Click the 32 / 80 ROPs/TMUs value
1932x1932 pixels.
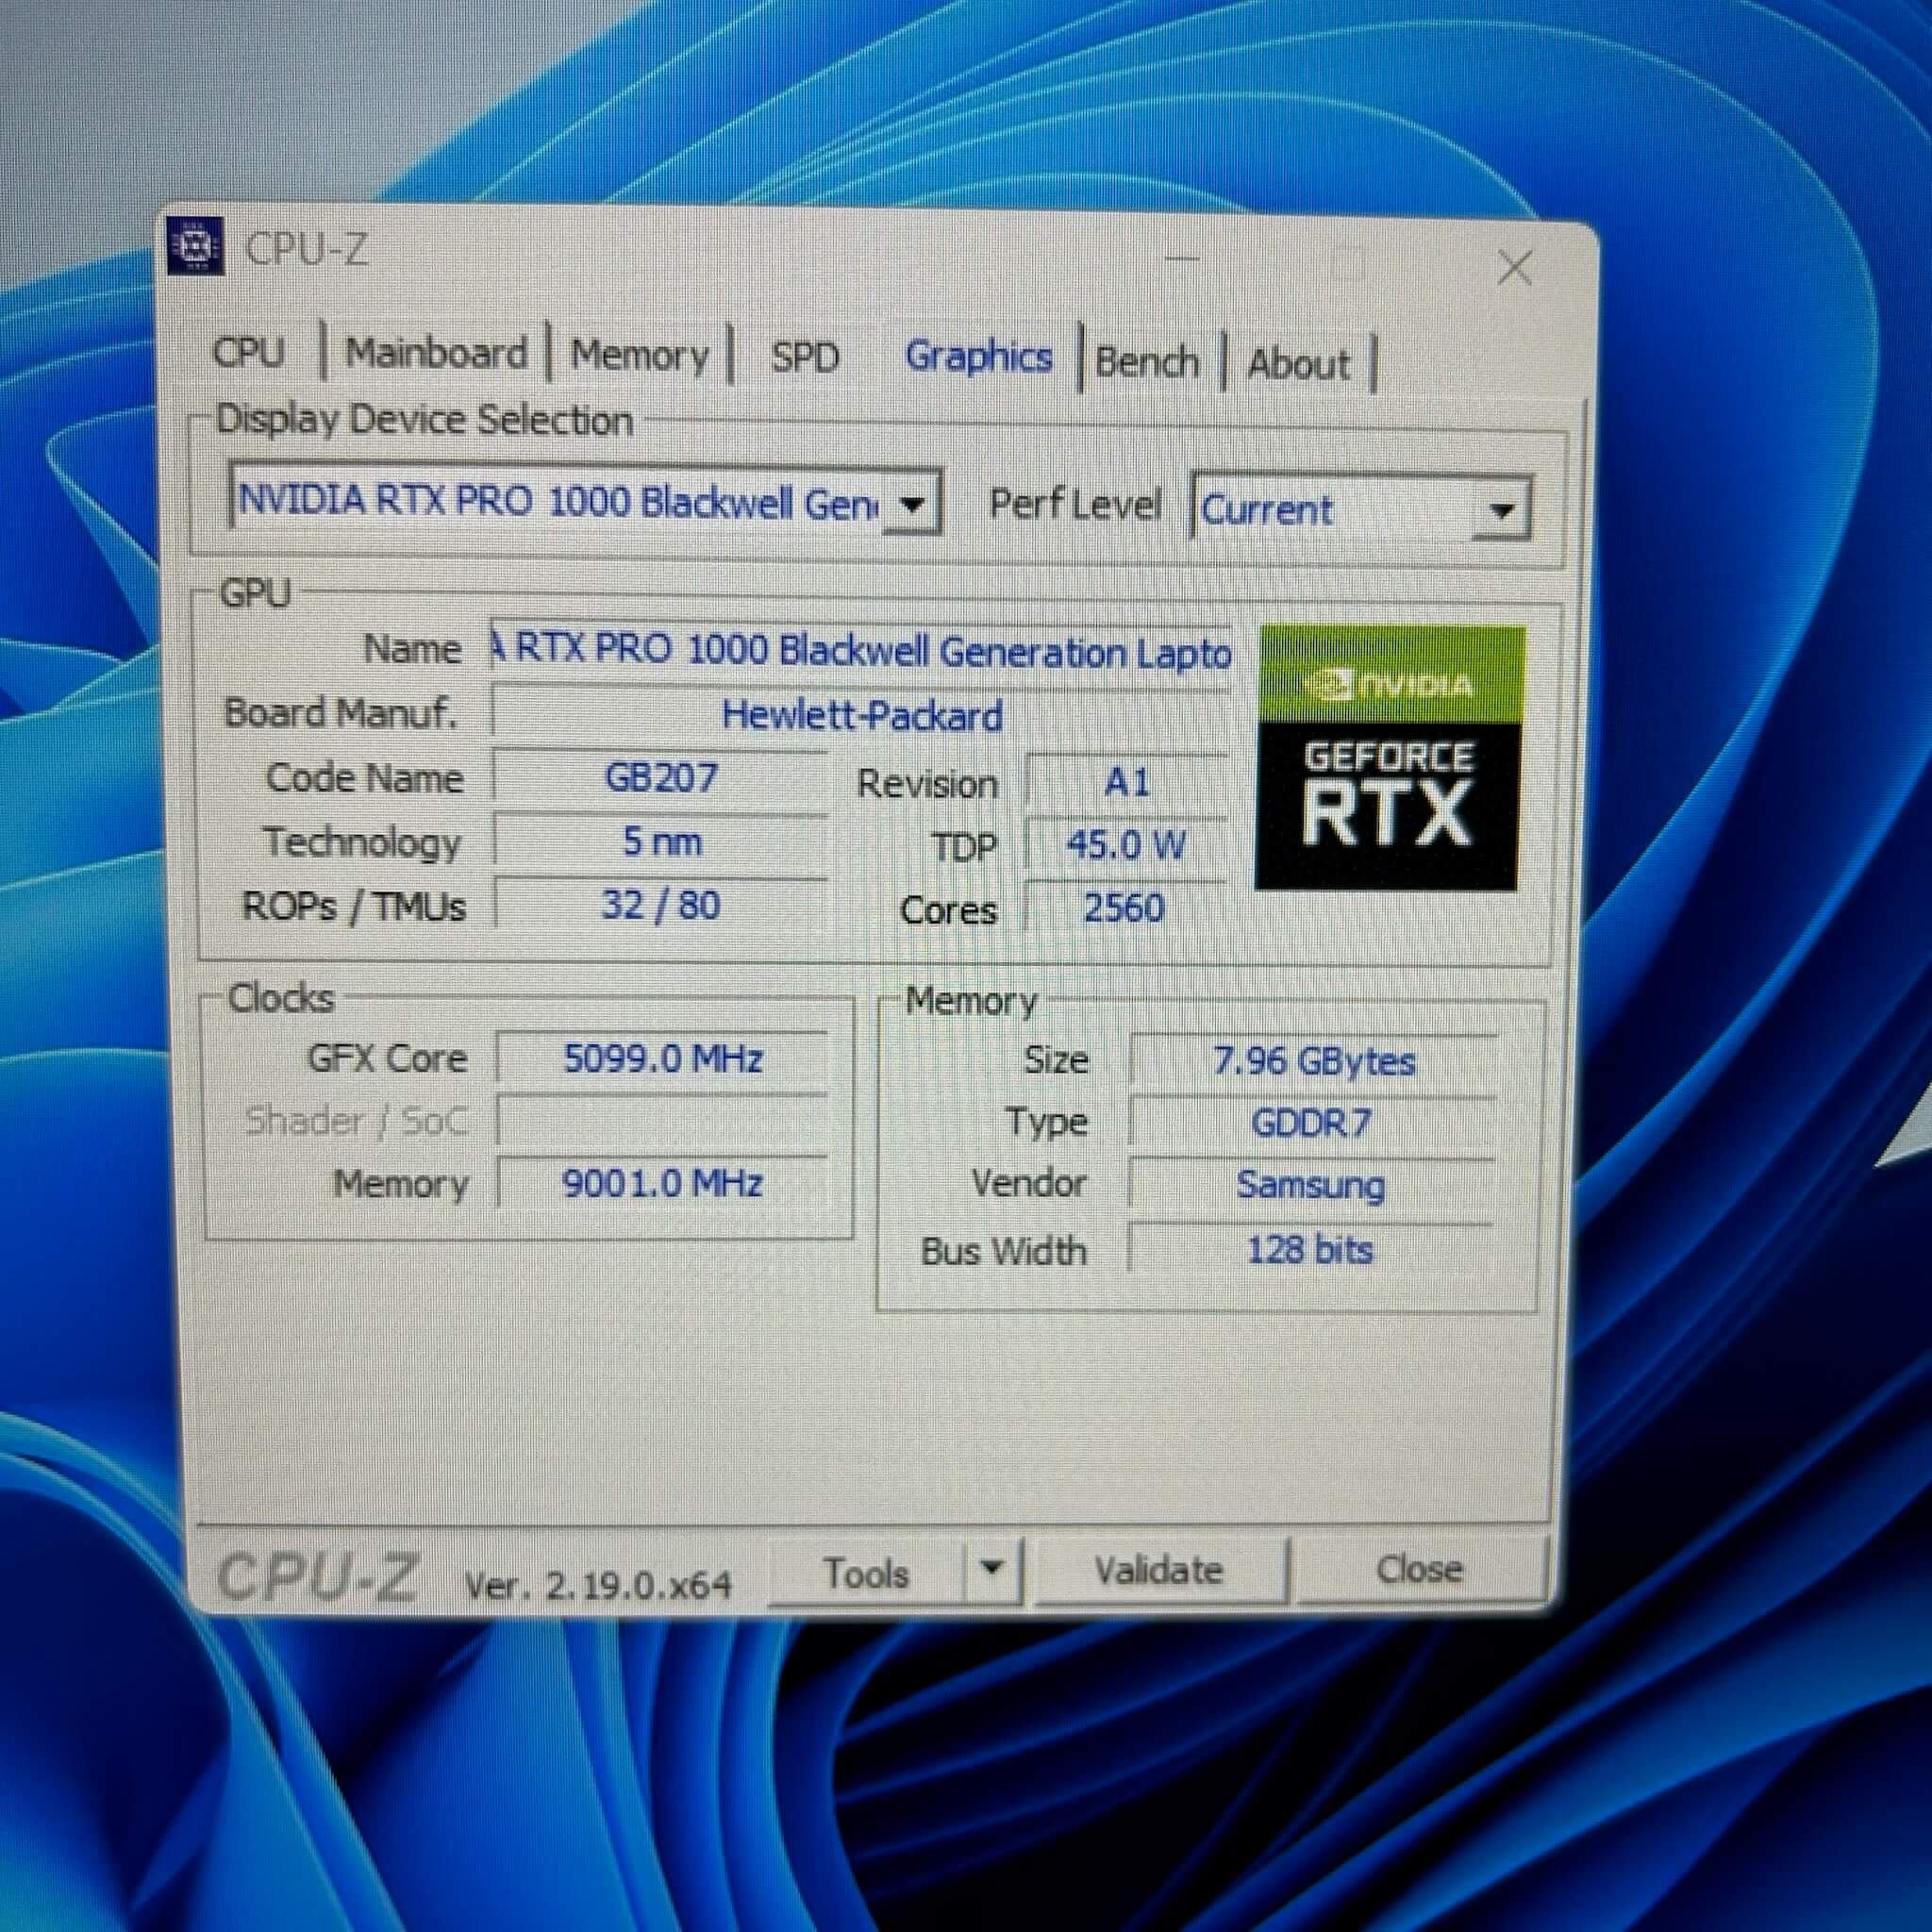pyautogui.click(x=661, y=905)
